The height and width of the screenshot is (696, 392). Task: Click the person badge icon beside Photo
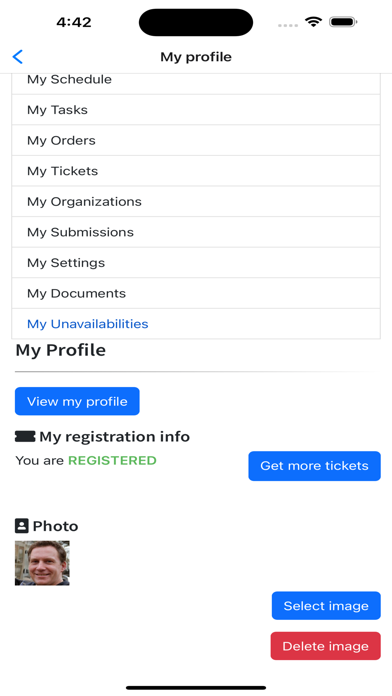tap(22, 526)
